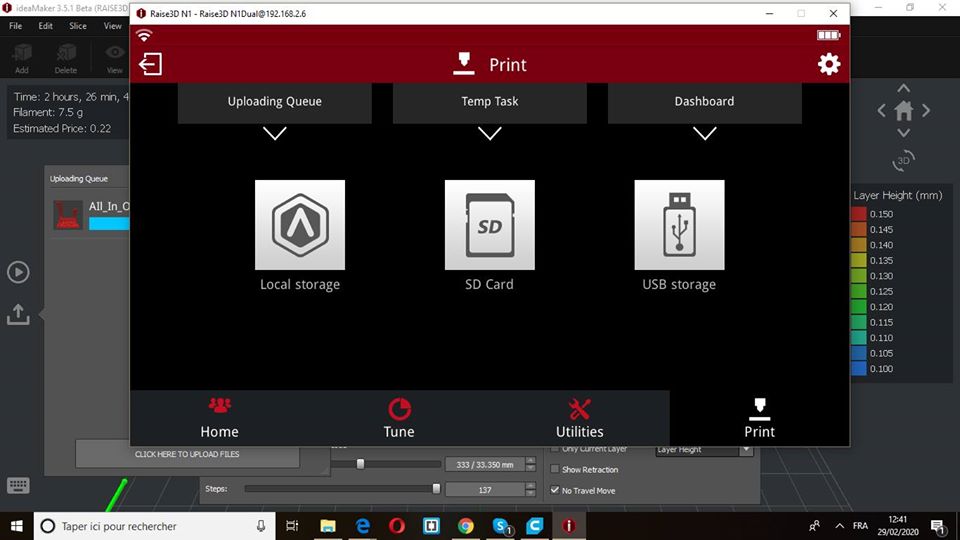Open Task View from the taskbar
Screen dimensions: 960x540
[x=292, y=526]
